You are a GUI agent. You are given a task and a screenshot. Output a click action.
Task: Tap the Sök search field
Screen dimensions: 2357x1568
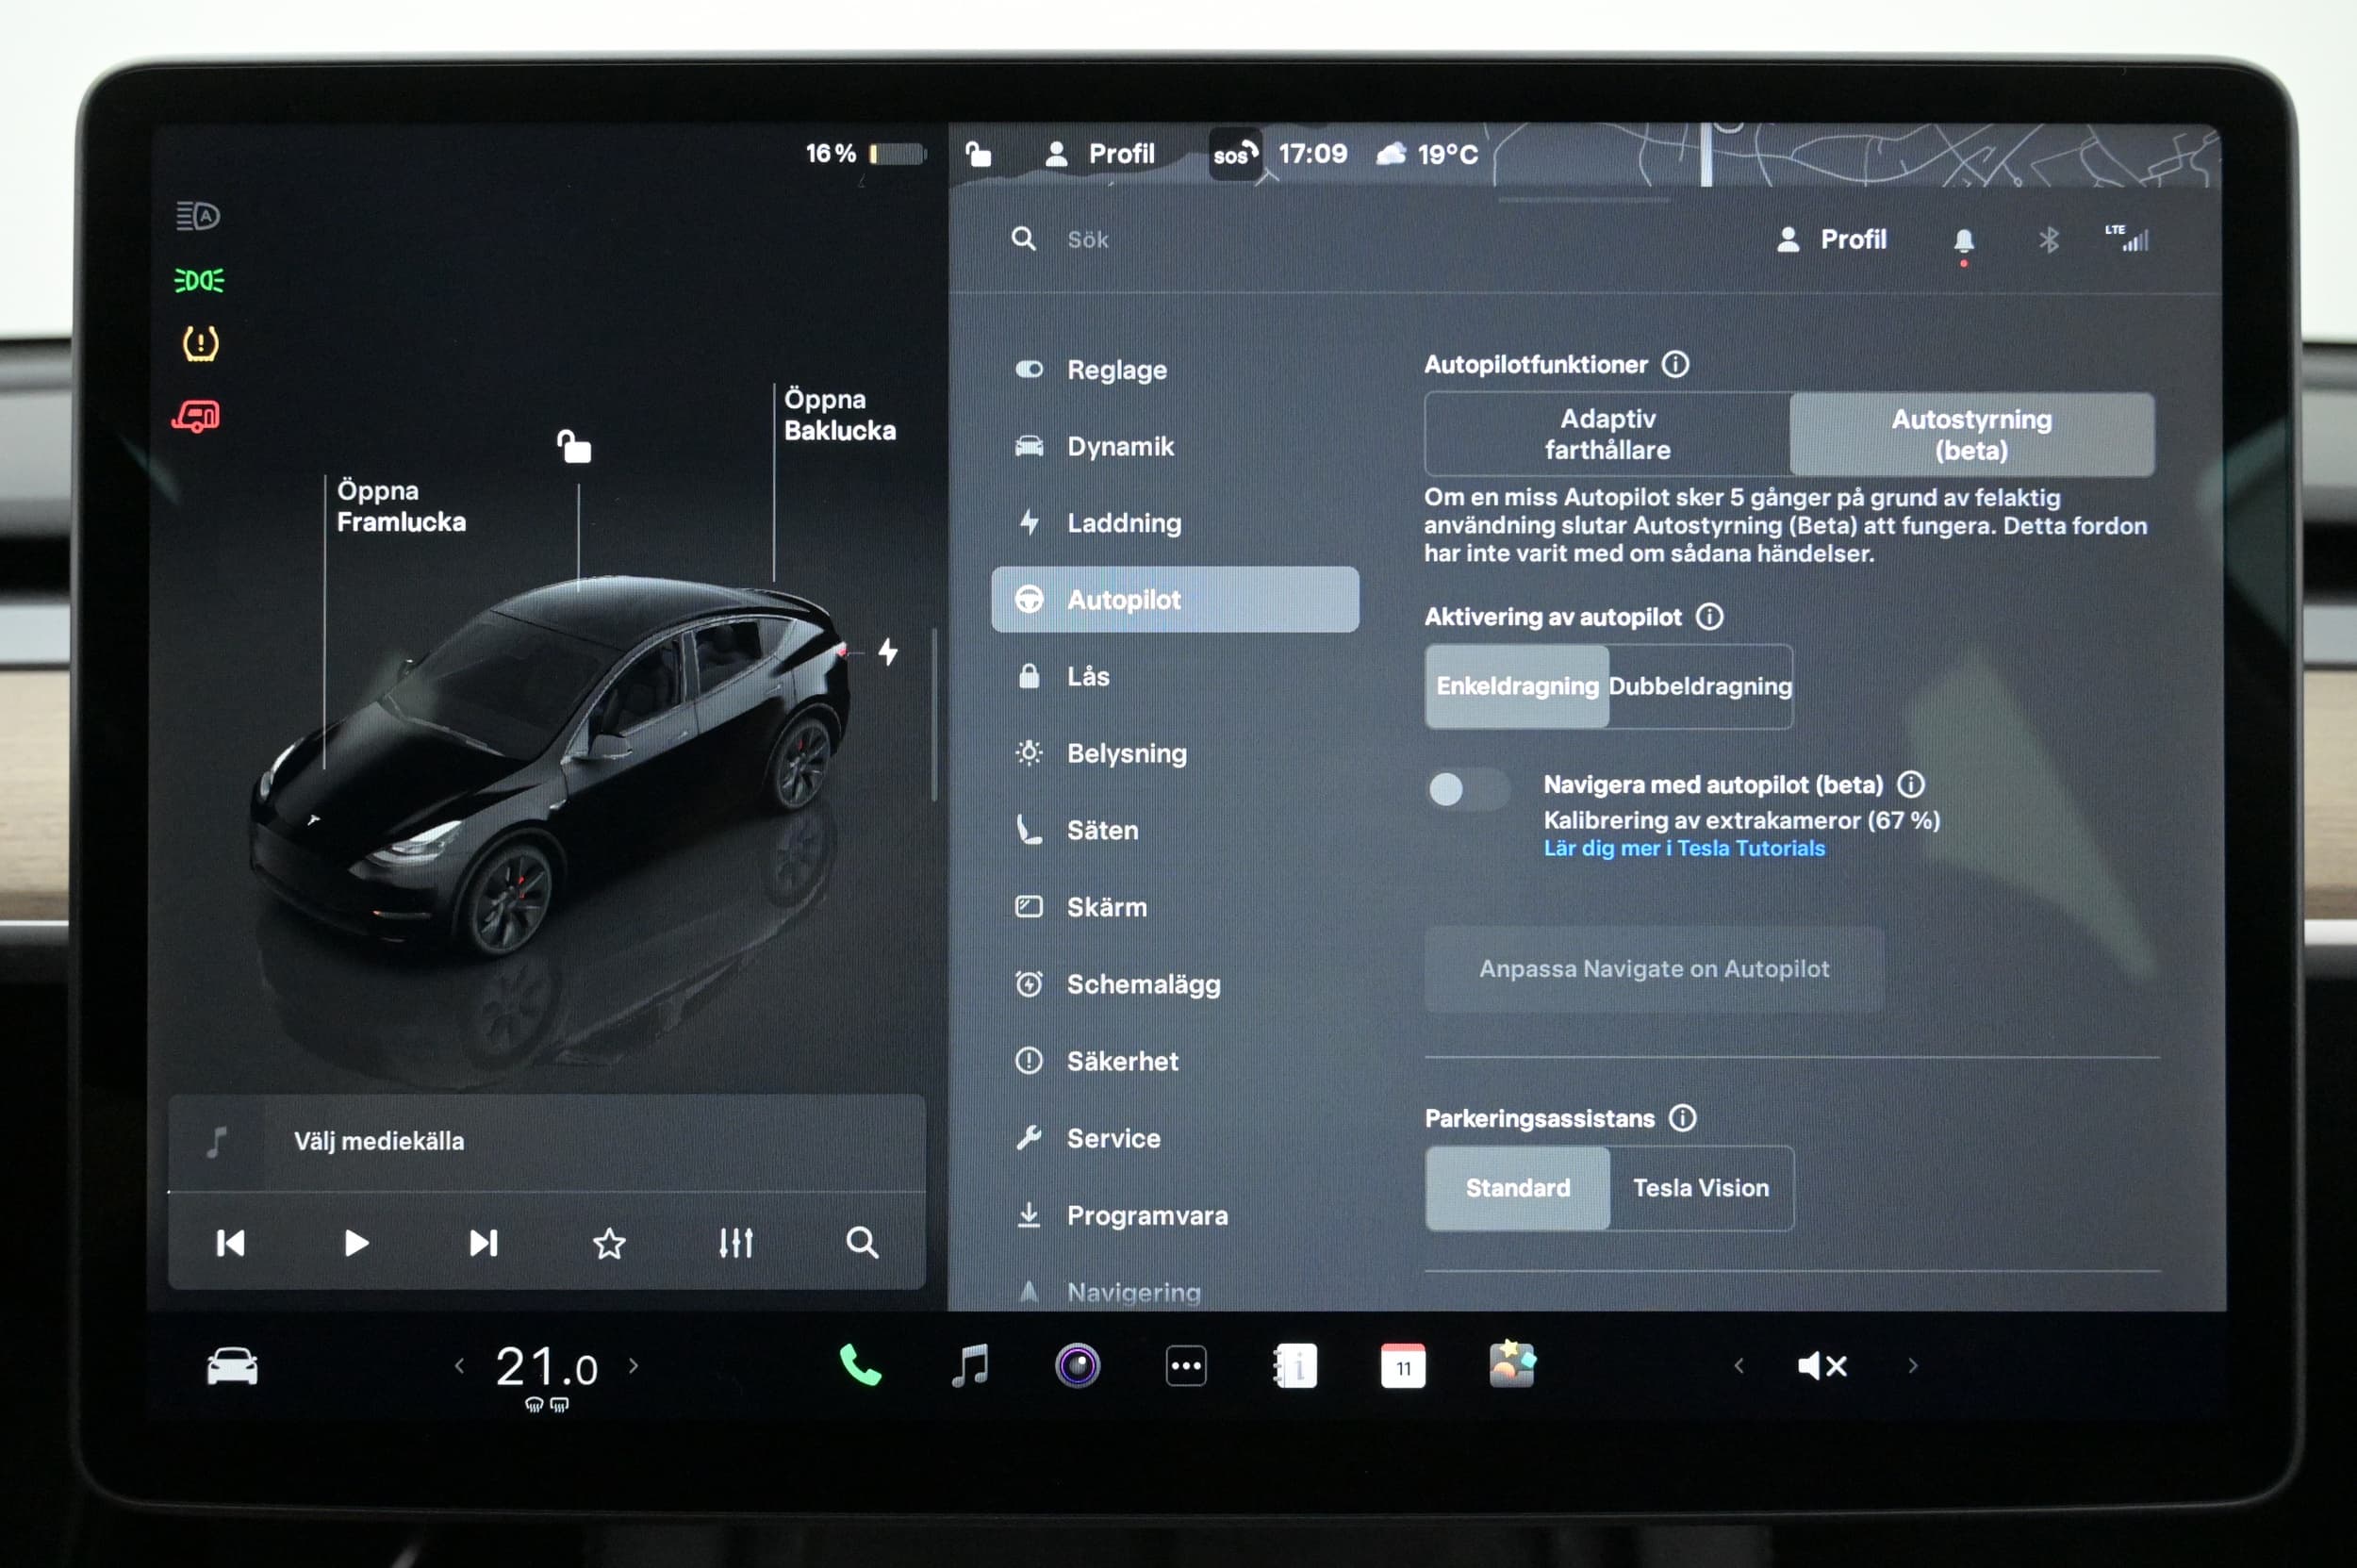pyautogui.click(x=1088, y=240)
